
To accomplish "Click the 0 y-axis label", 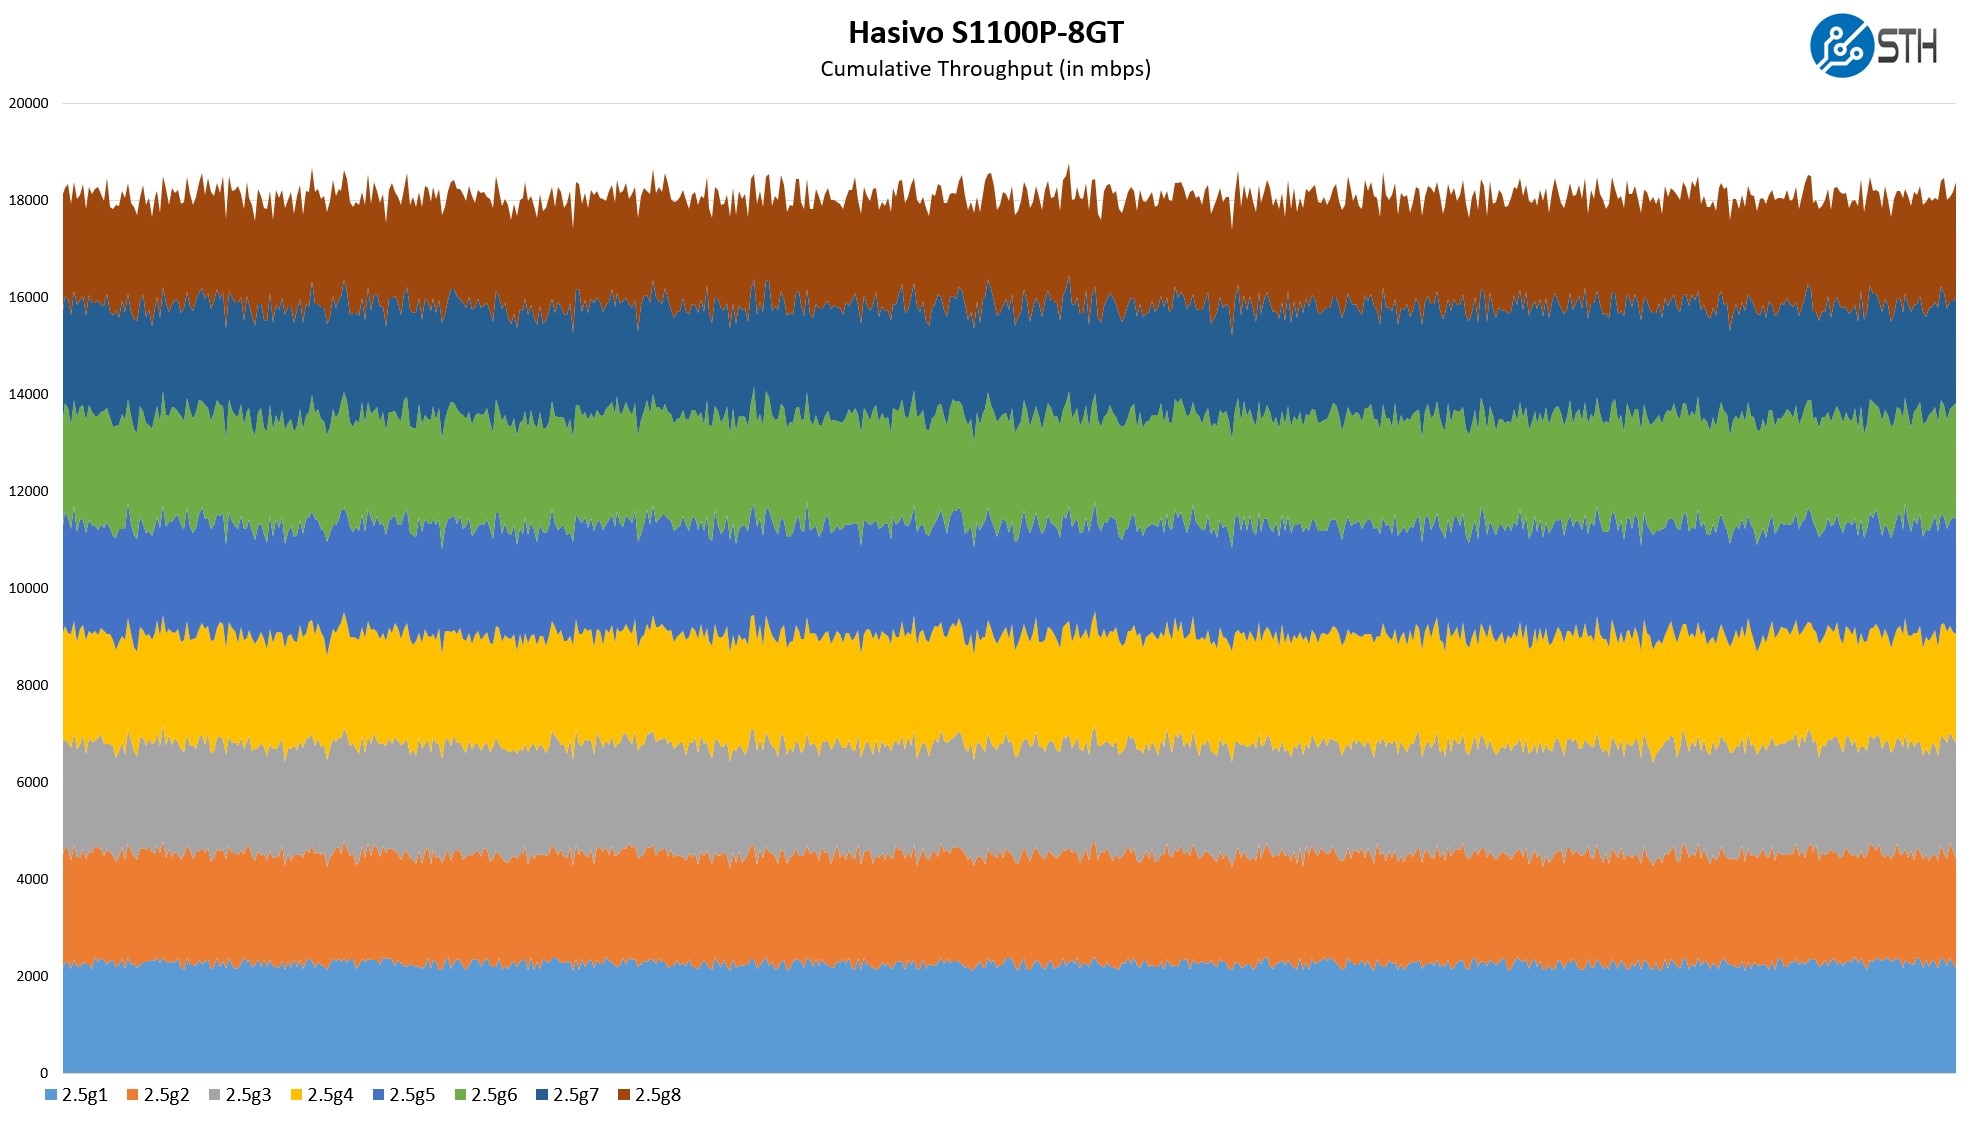I will point(43,1073).
